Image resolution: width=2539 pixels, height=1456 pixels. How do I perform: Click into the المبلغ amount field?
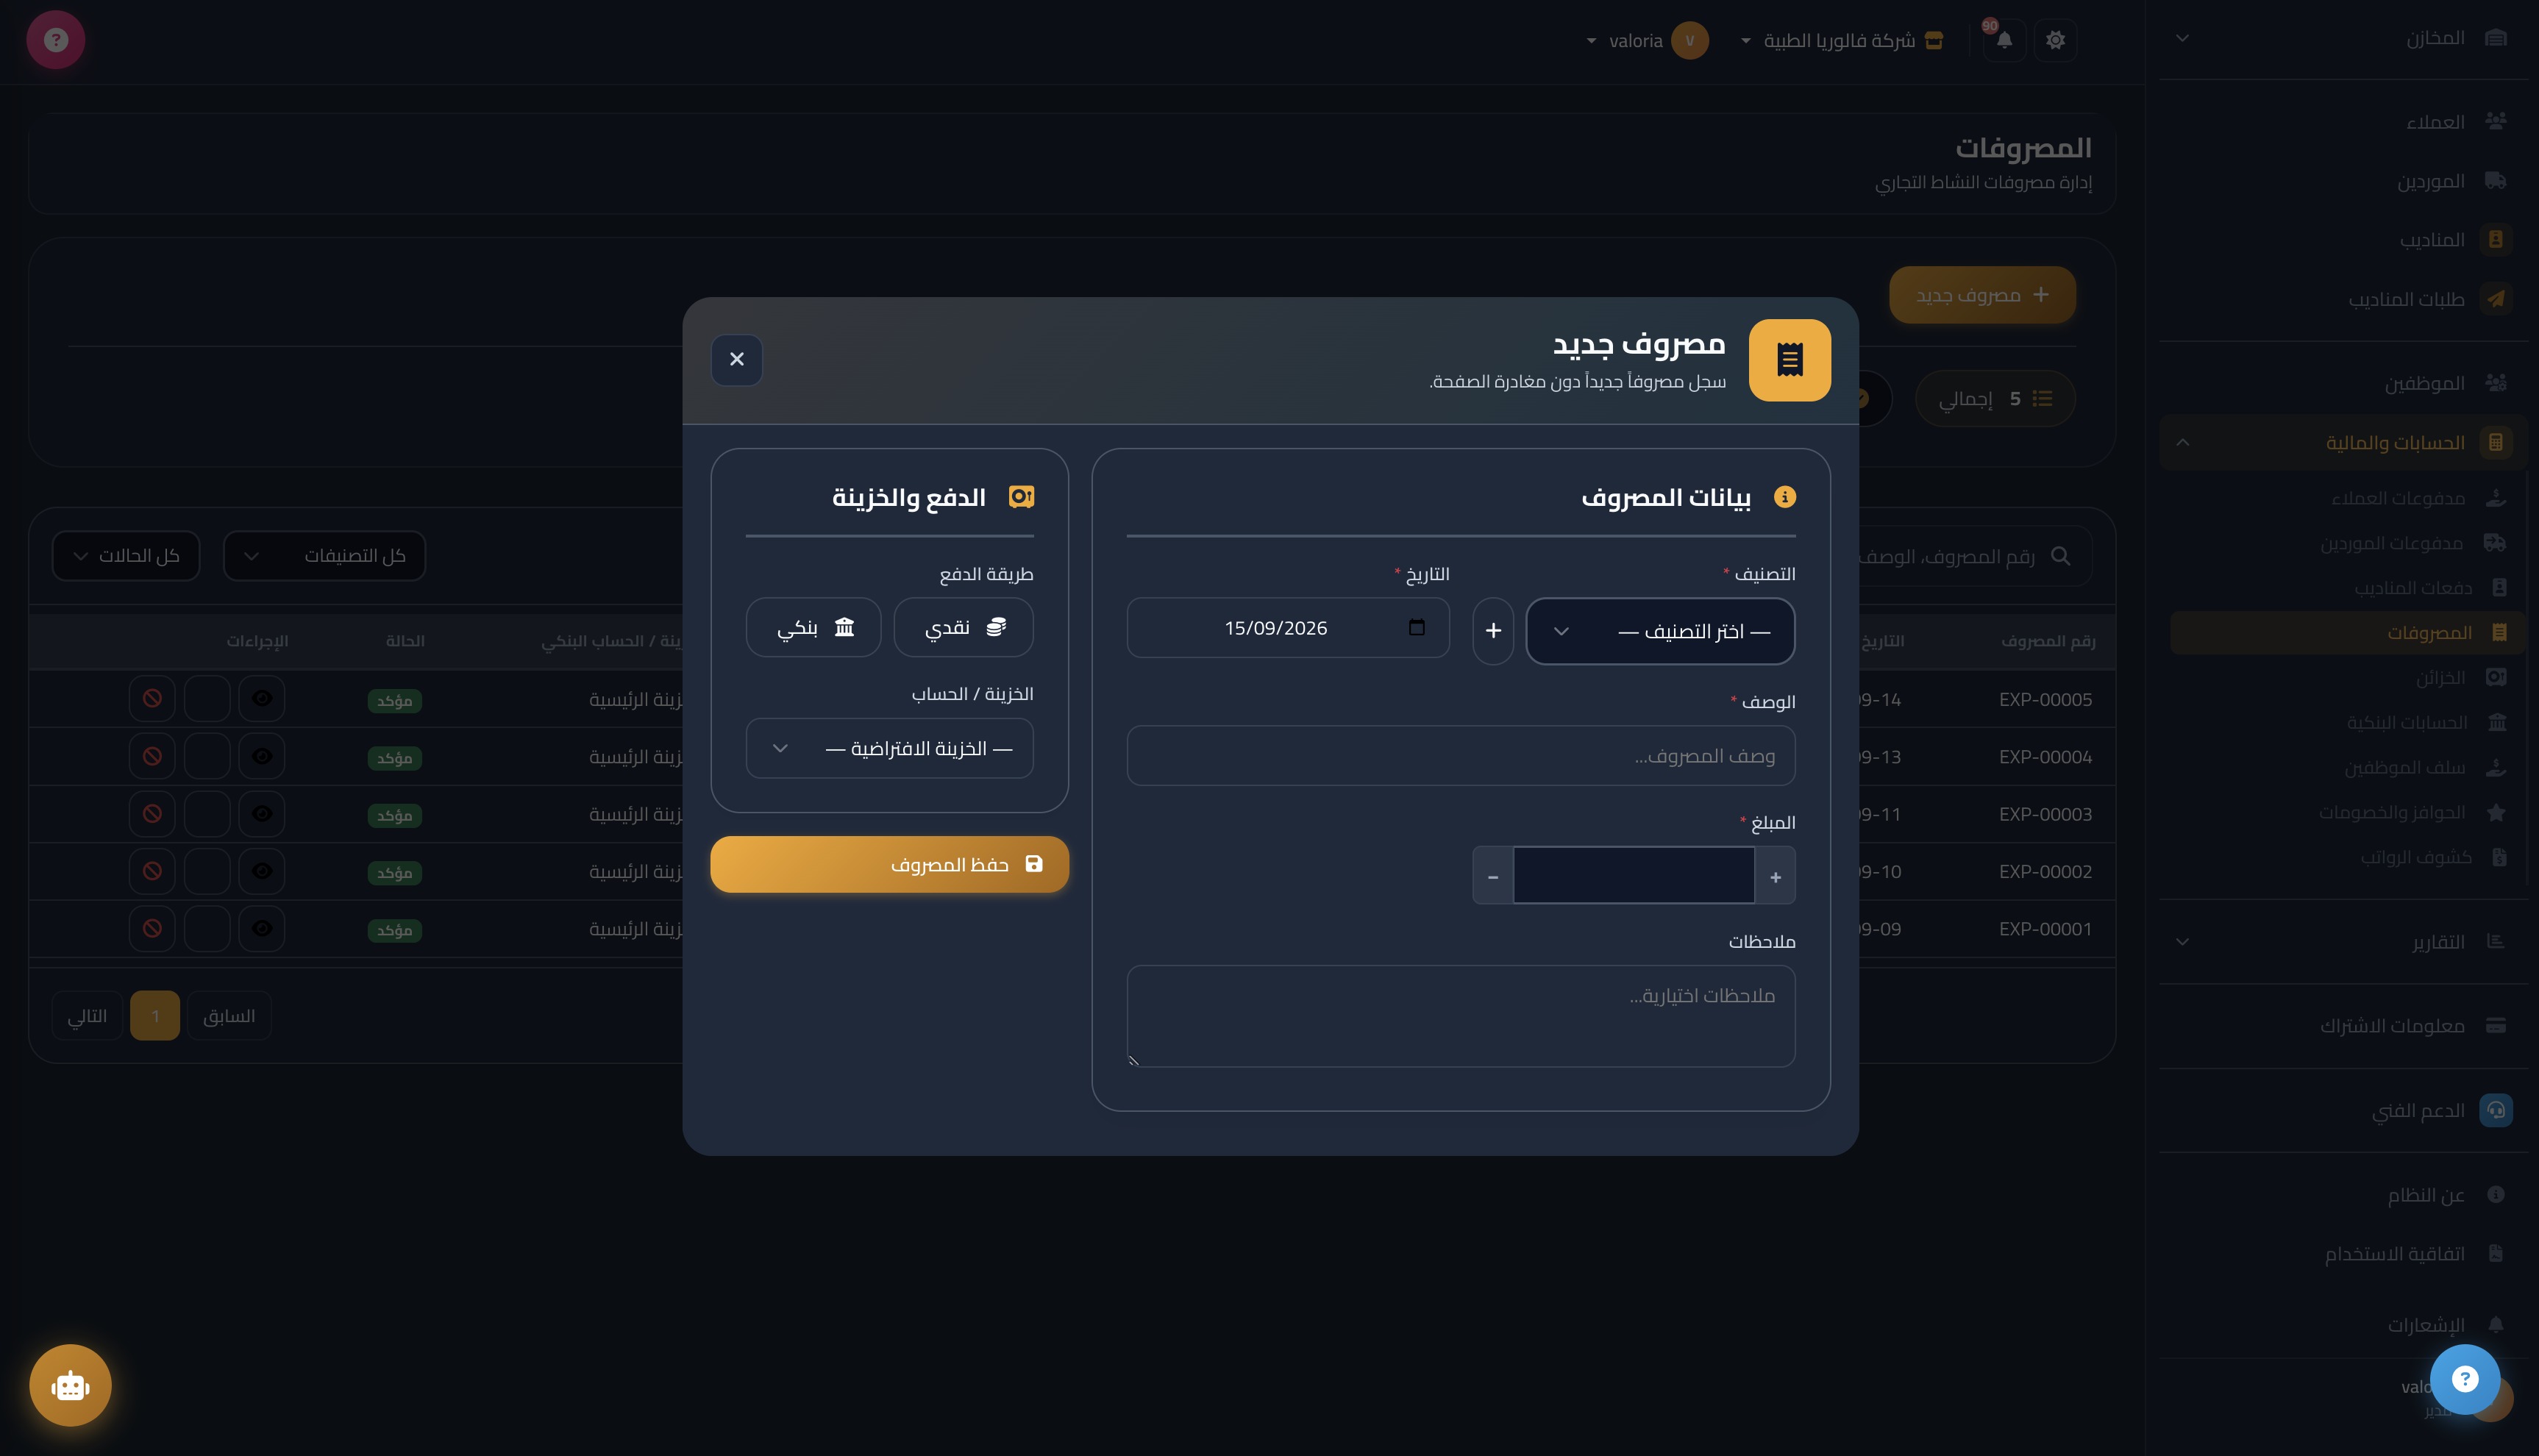(1634, 876)
